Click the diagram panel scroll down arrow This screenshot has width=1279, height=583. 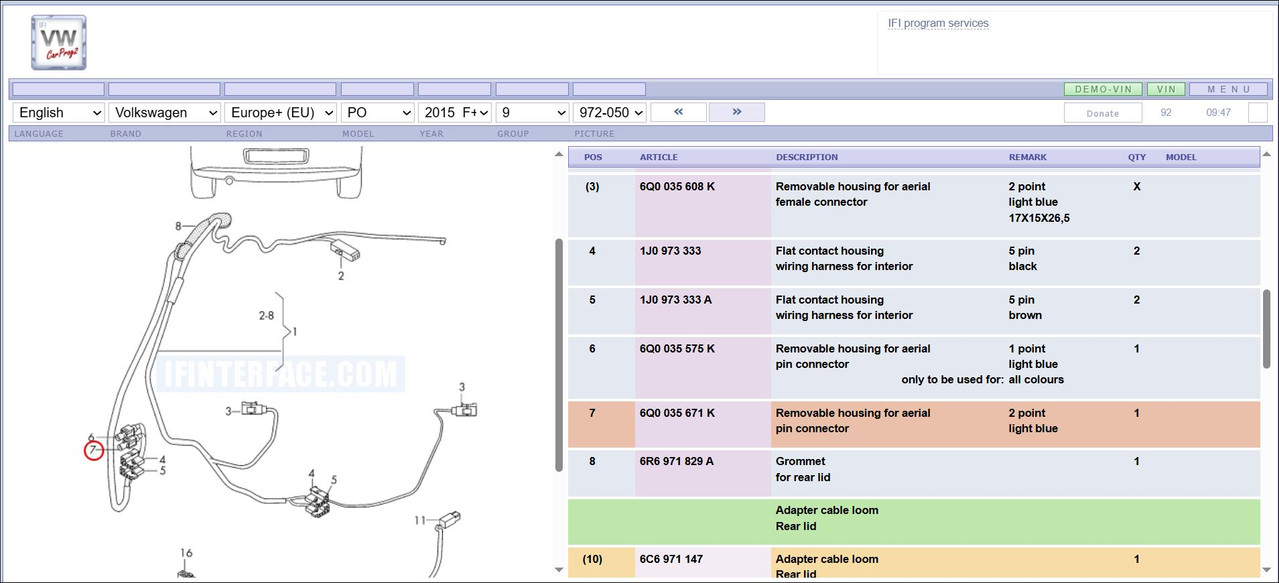558,570
